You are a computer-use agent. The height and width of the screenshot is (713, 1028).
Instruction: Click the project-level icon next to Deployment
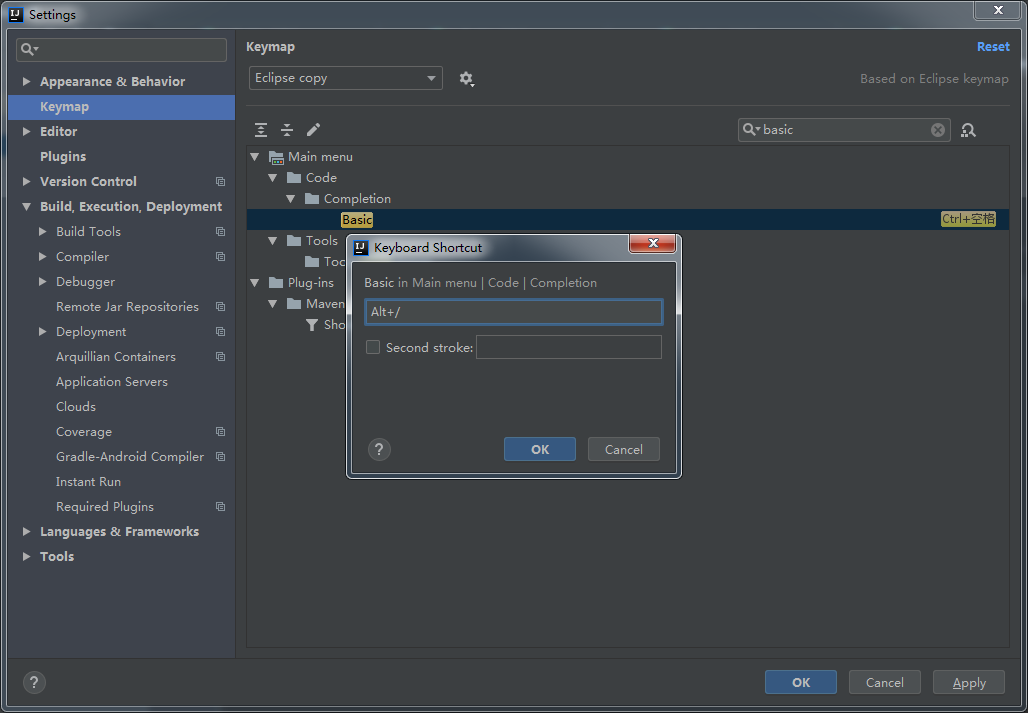point(220,332)
